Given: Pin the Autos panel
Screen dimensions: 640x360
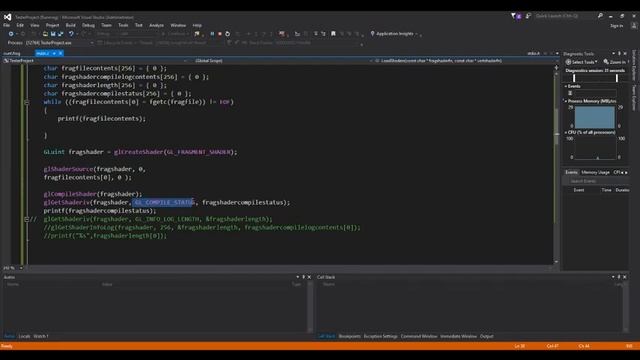Looking at the screenshot, I should 303,277.
